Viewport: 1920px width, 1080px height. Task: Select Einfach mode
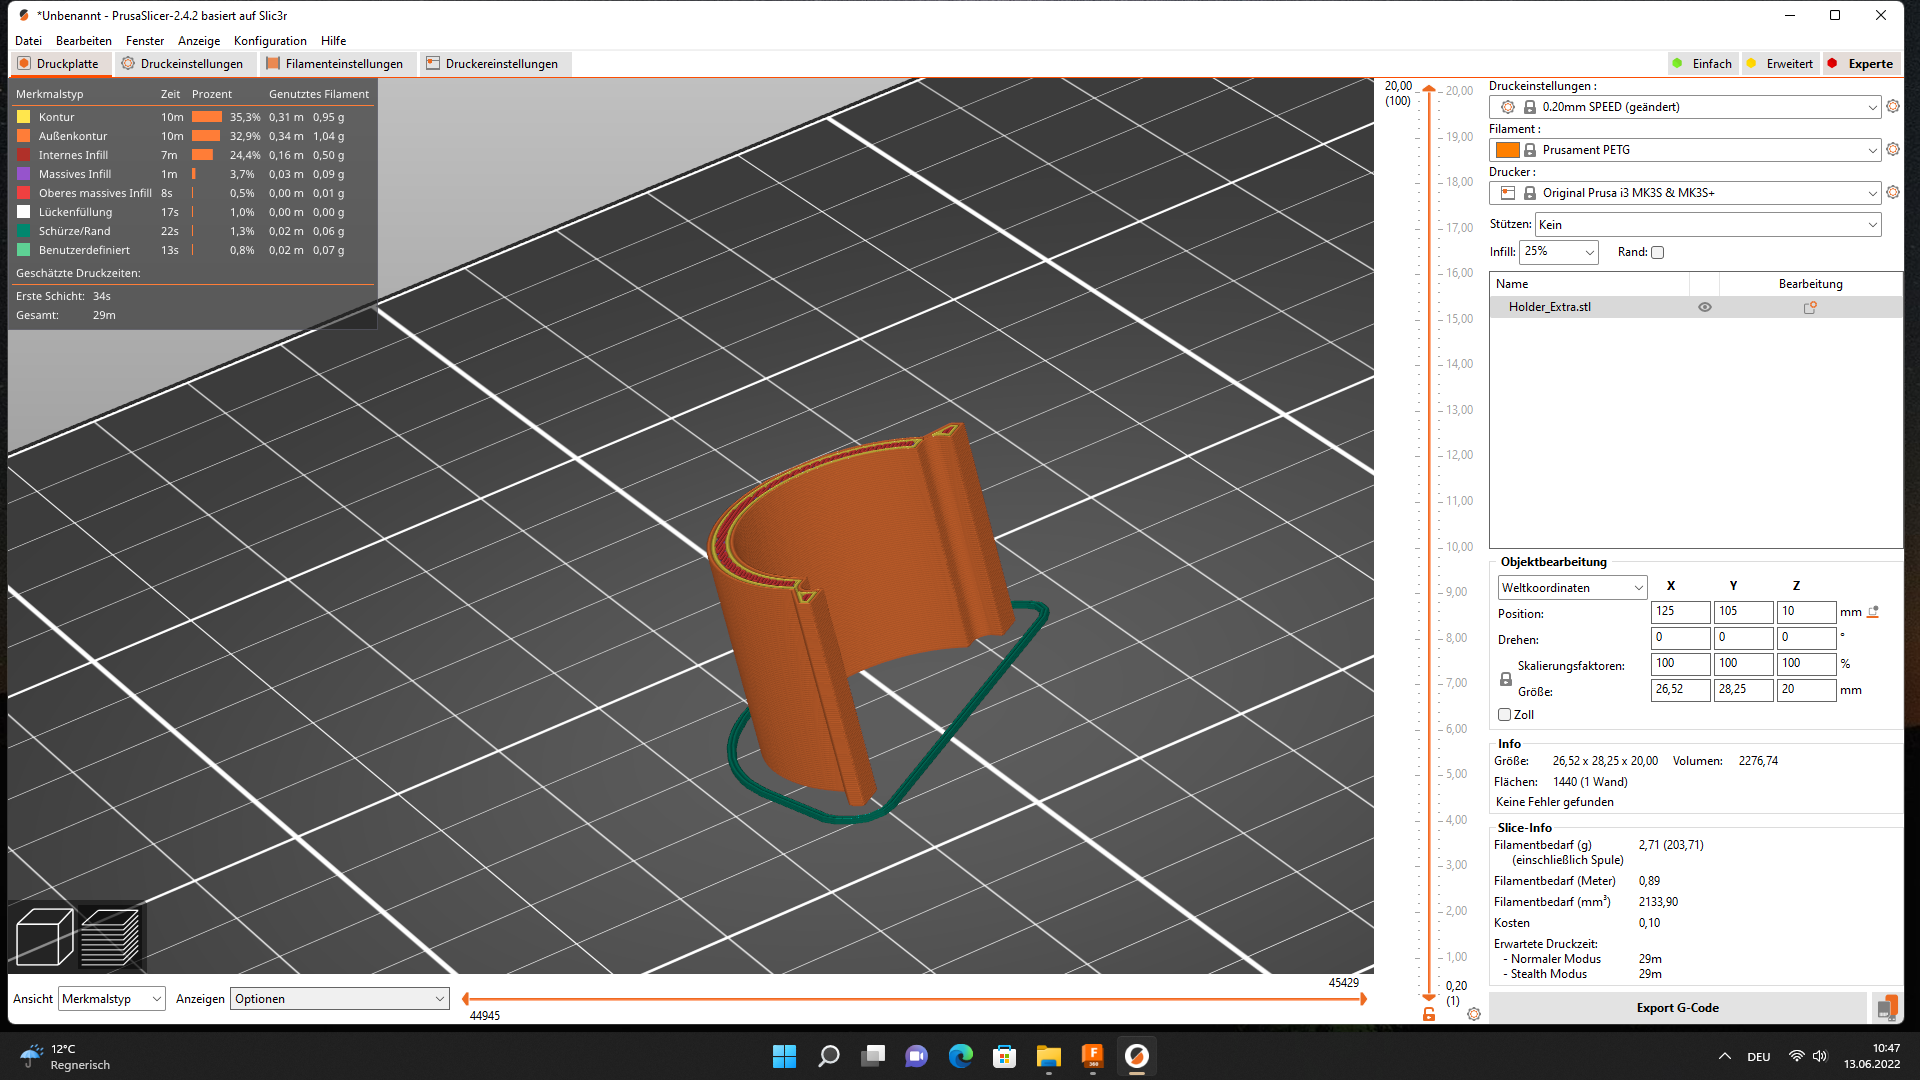1703,64
